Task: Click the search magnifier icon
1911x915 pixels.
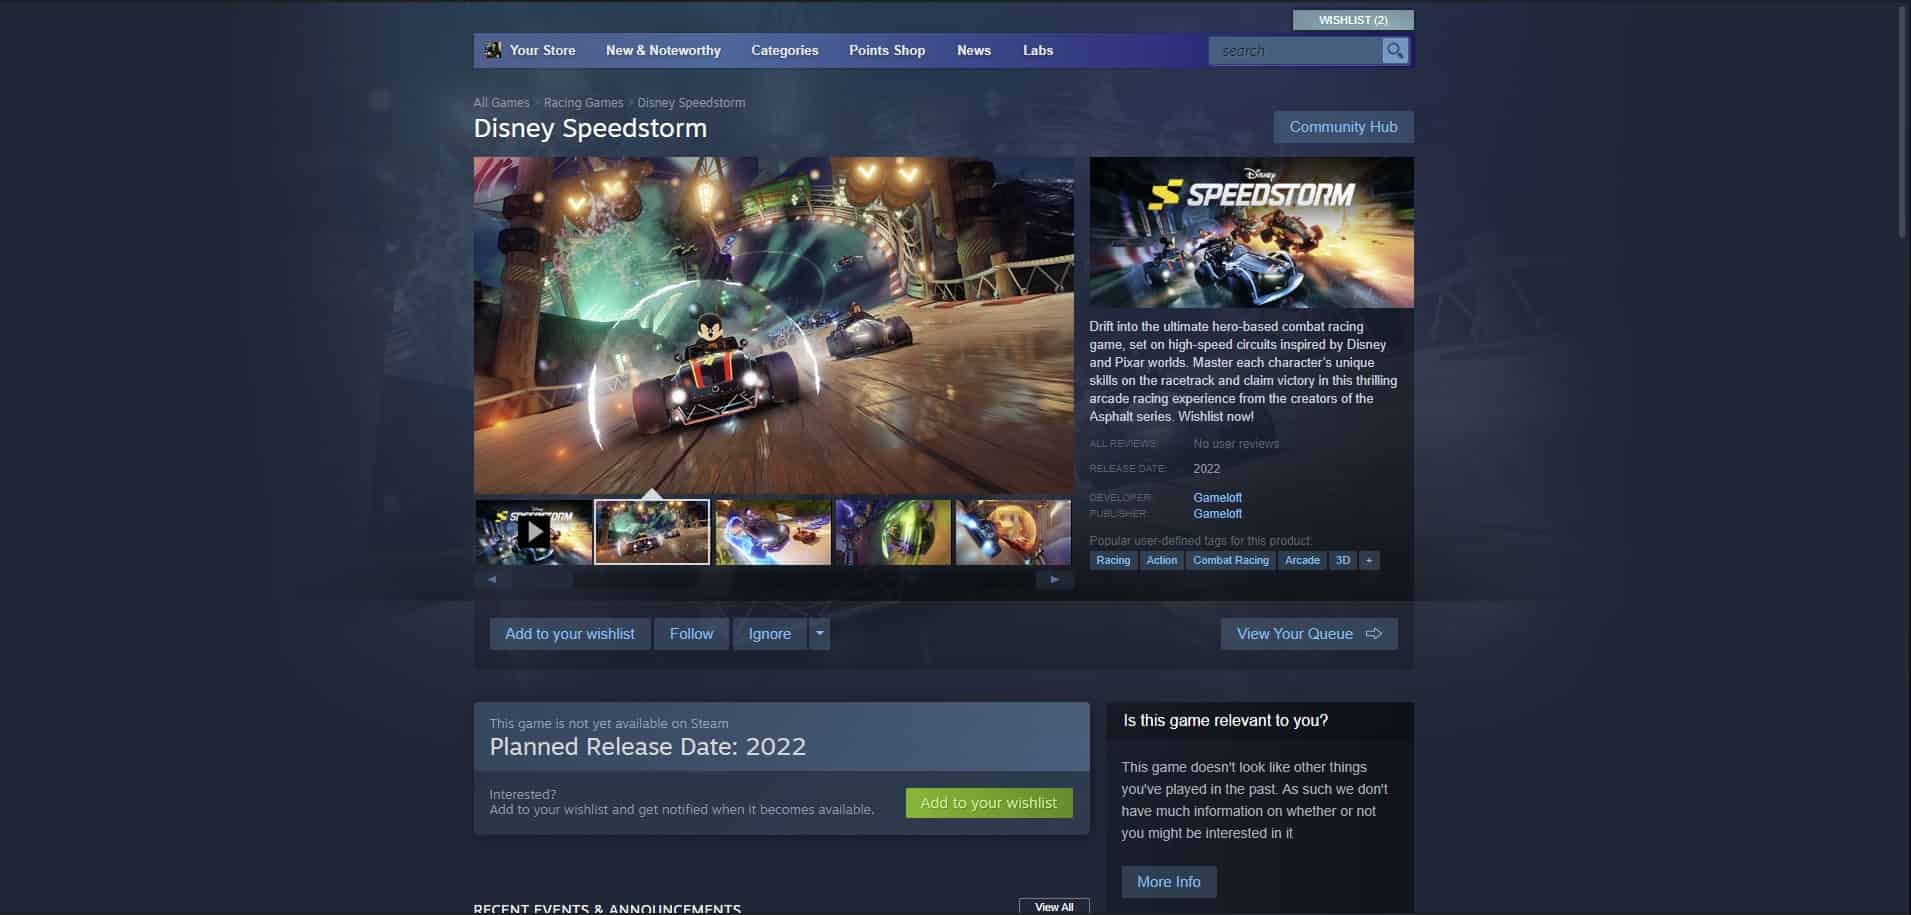Action: click(1394, 50)
